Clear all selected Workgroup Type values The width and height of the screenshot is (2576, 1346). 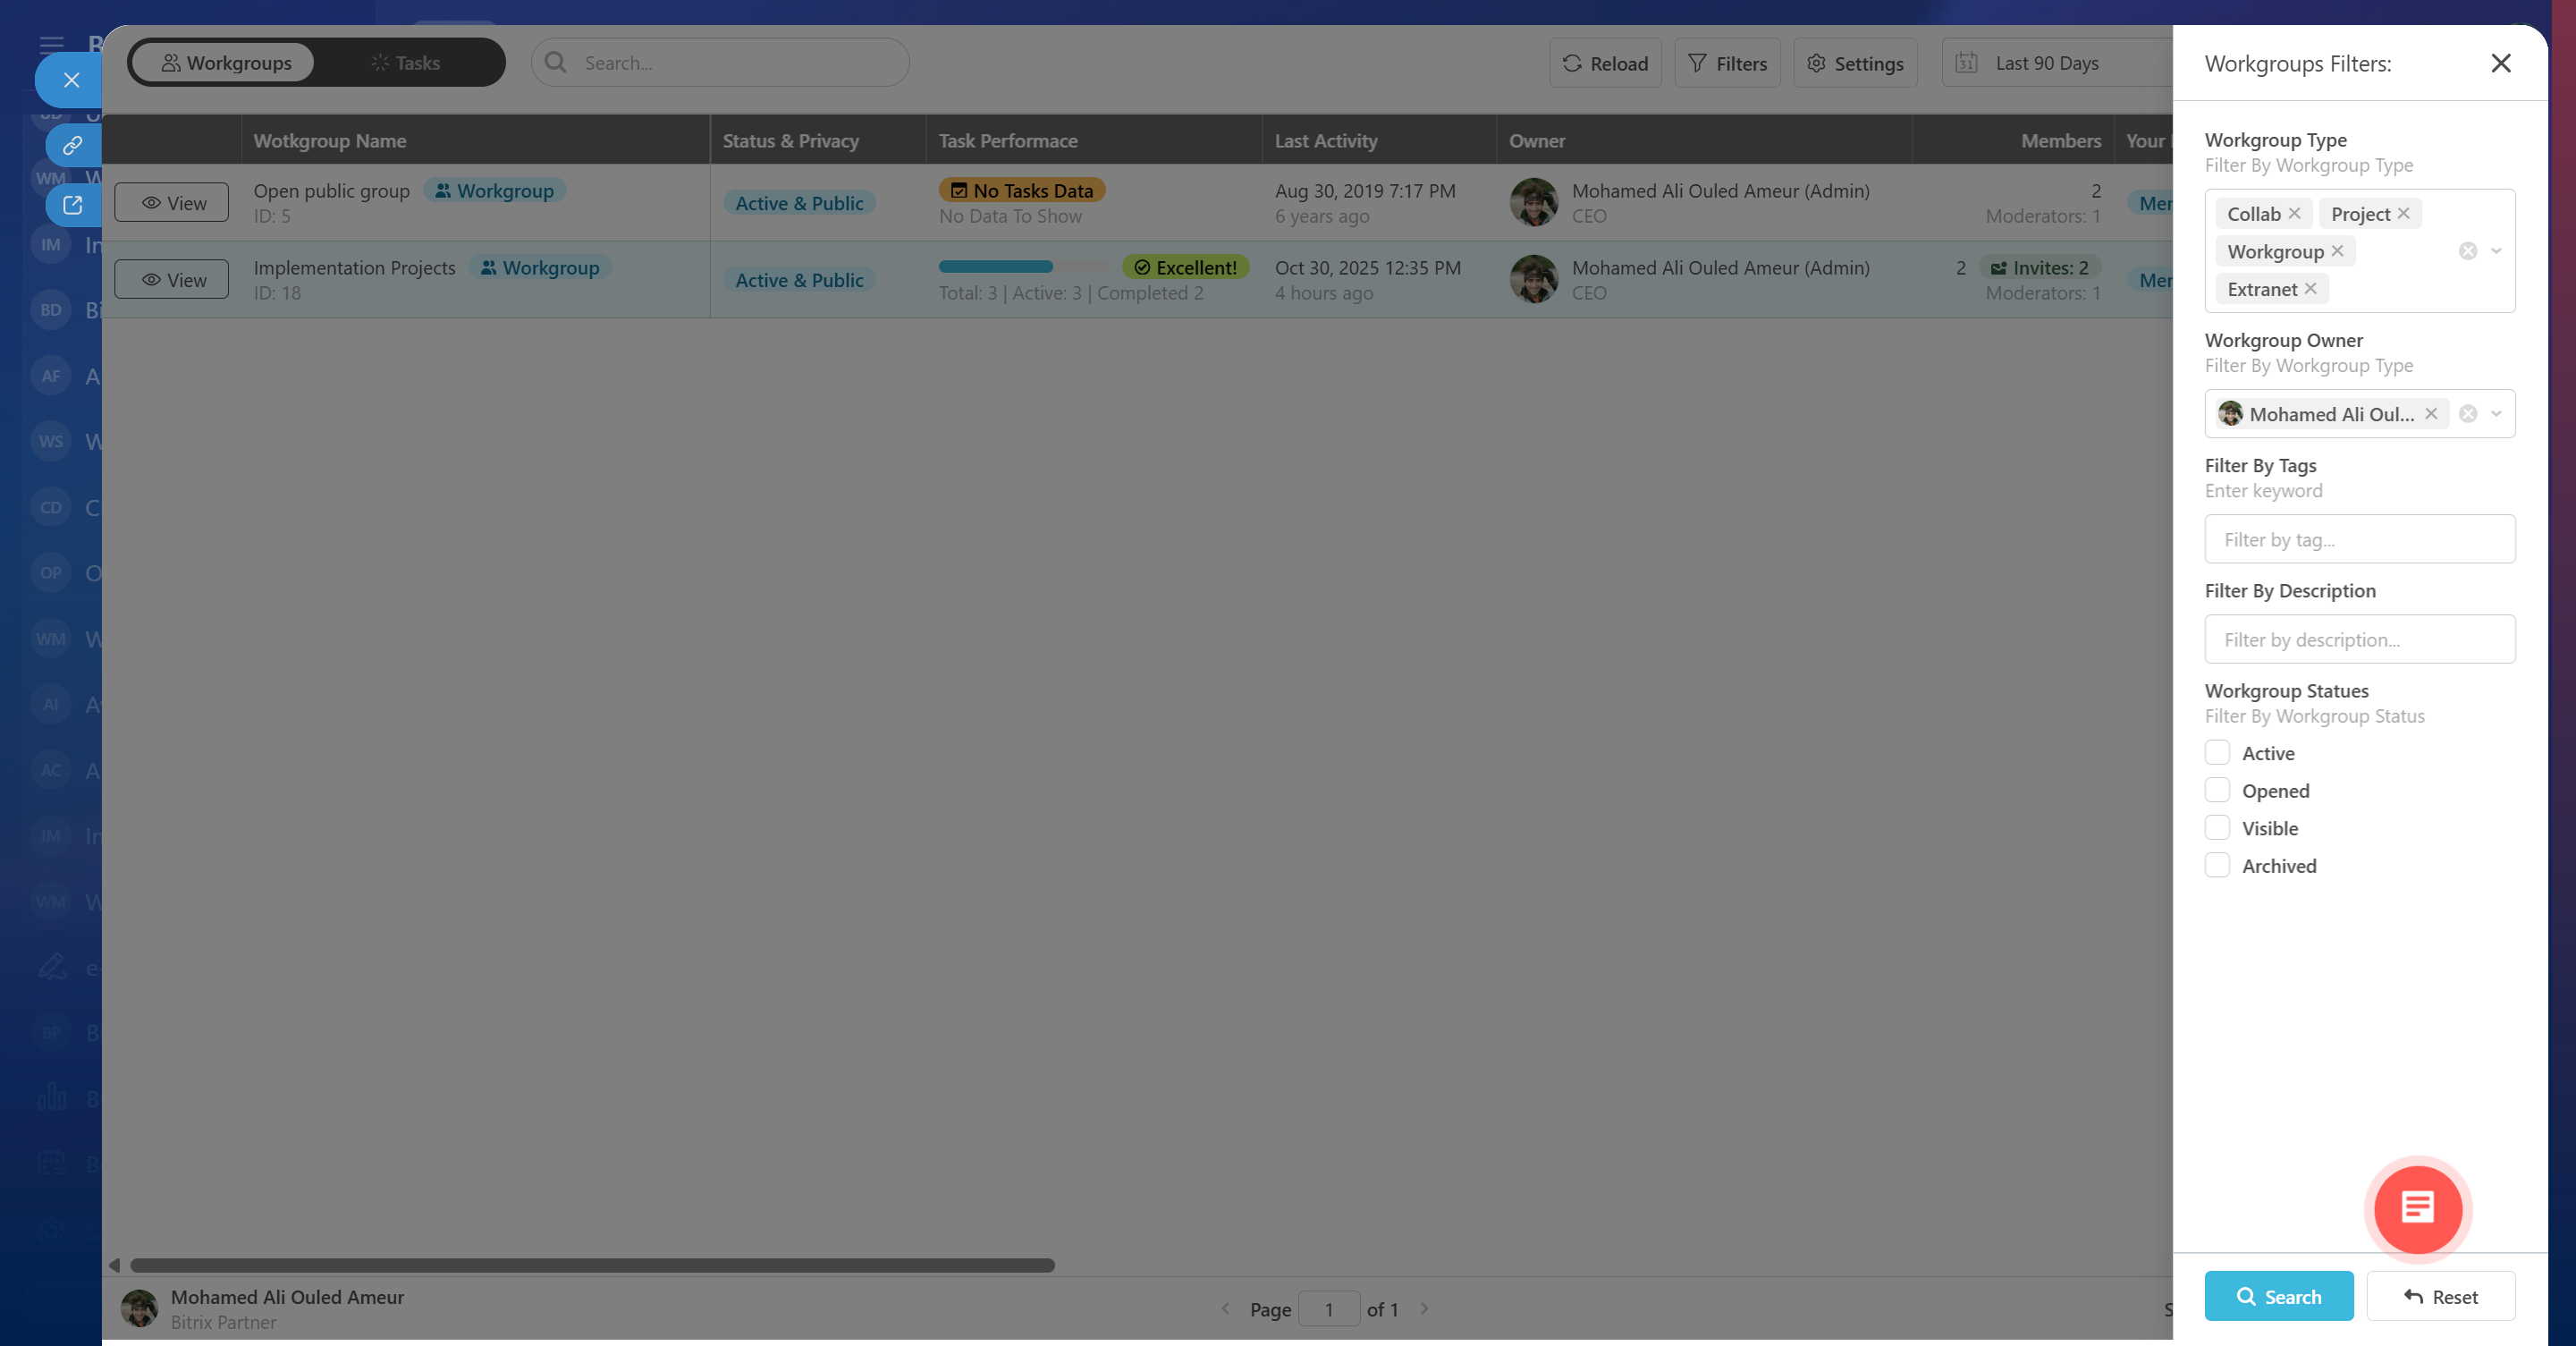pos(2467,251)
